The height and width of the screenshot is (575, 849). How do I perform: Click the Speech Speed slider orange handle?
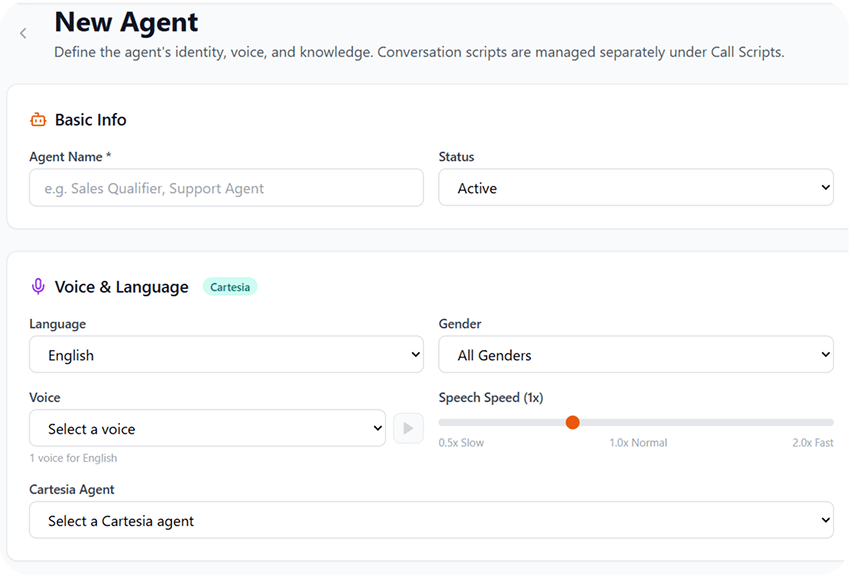coord(572,422)
